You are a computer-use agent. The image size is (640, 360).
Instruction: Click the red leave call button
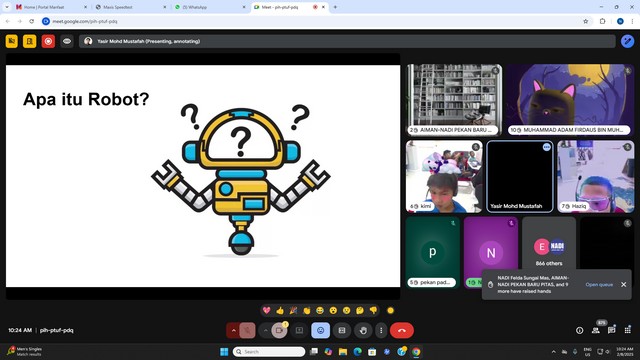[402, 330]
